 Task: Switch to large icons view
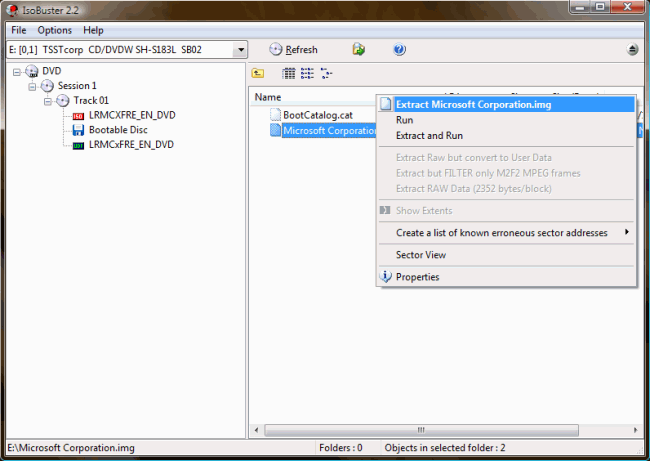click(x=289, y=73)
